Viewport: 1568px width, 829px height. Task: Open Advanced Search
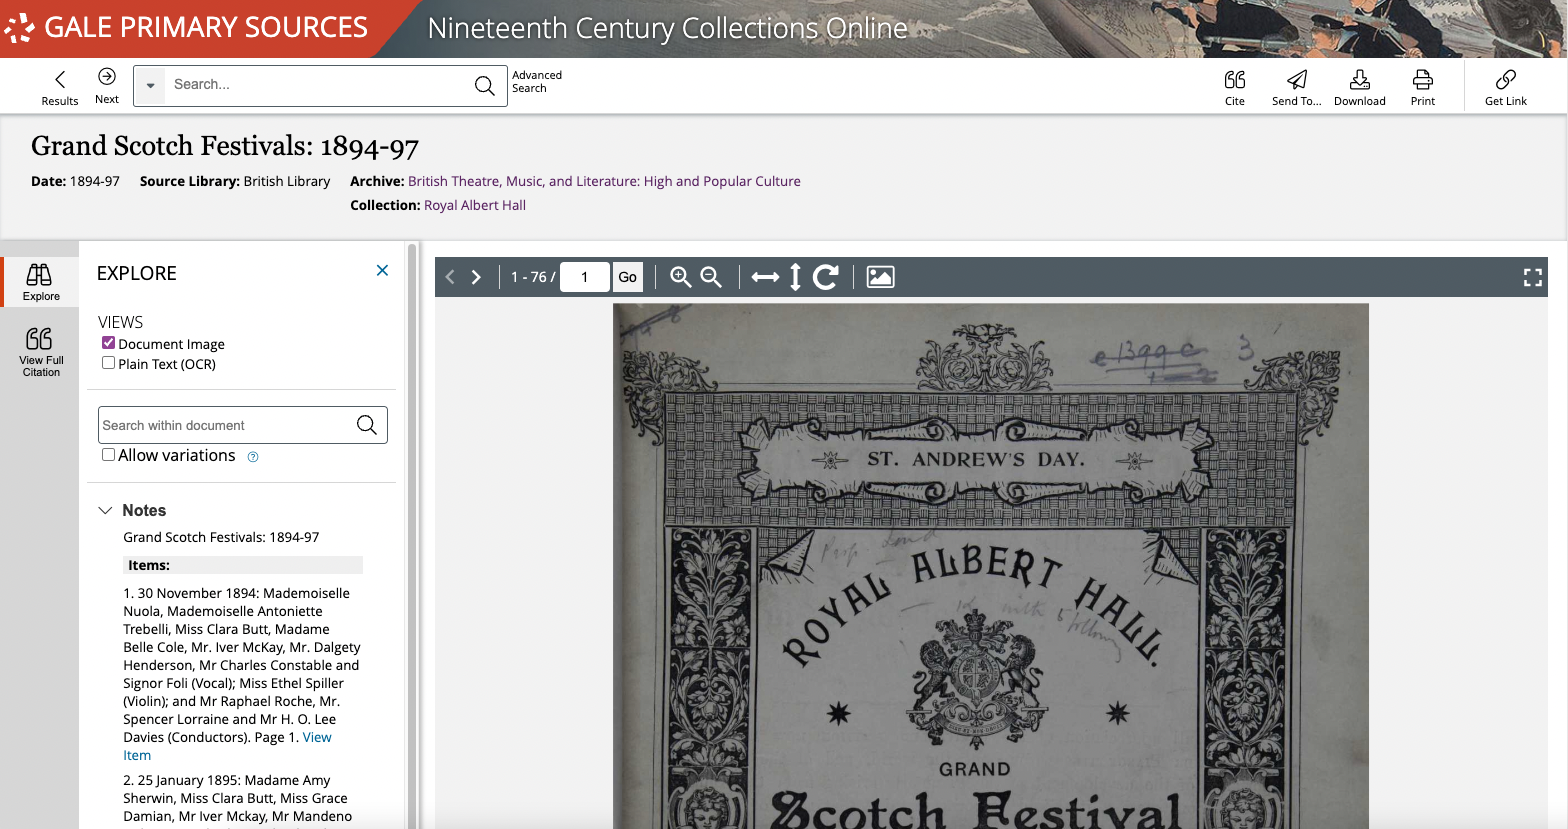point(537,81)
